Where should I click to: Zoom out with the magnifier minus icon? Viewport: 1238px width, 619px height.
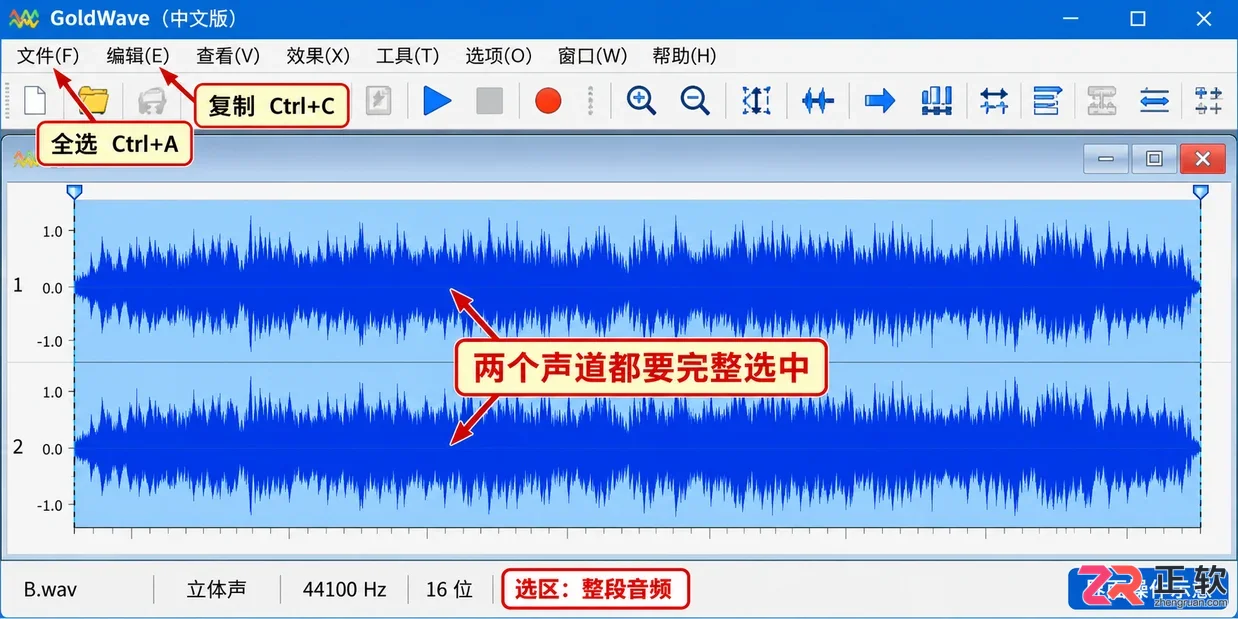click(695, 100)
